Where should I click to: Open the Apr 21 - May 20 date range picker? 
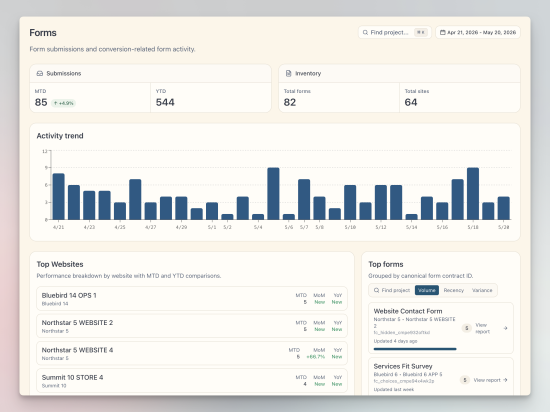(x=478, y=32)
